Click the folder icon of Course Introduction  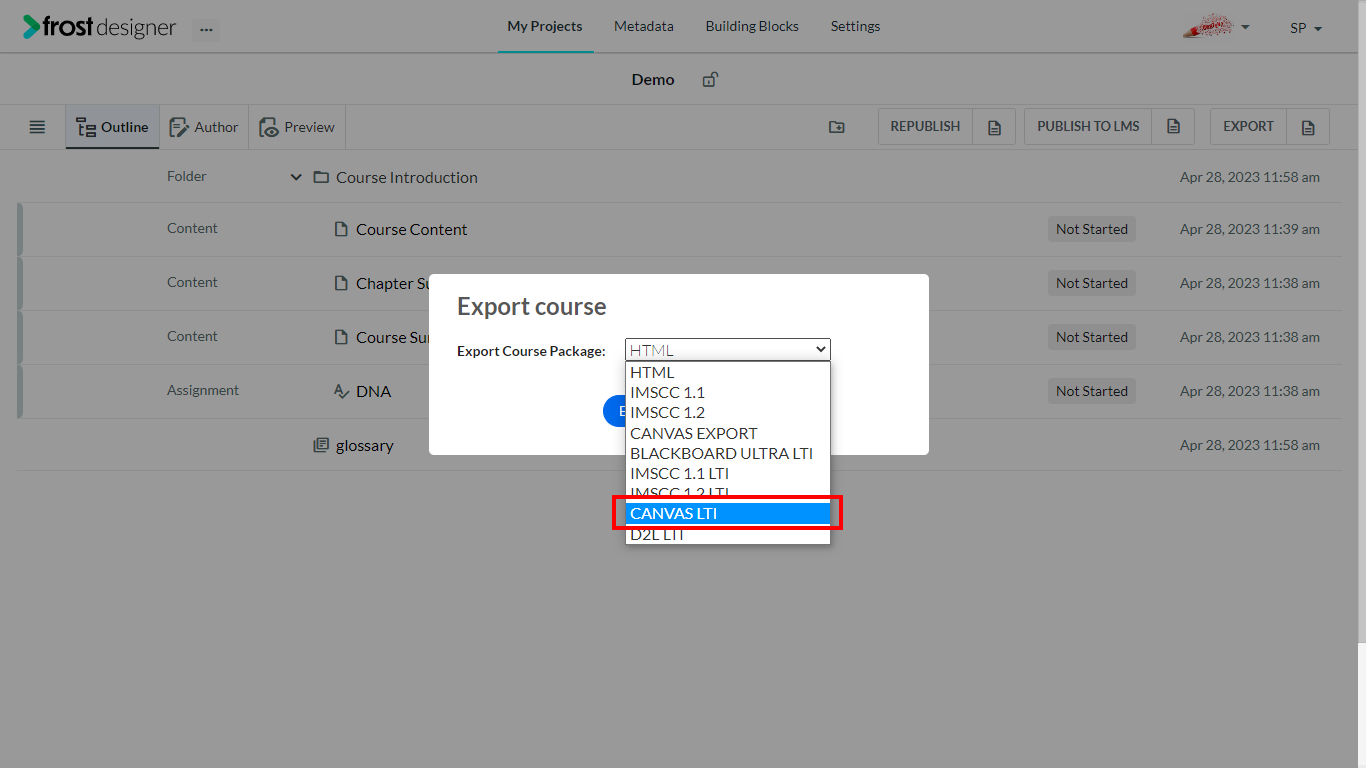pyautogui.click(x=321, y=177)
